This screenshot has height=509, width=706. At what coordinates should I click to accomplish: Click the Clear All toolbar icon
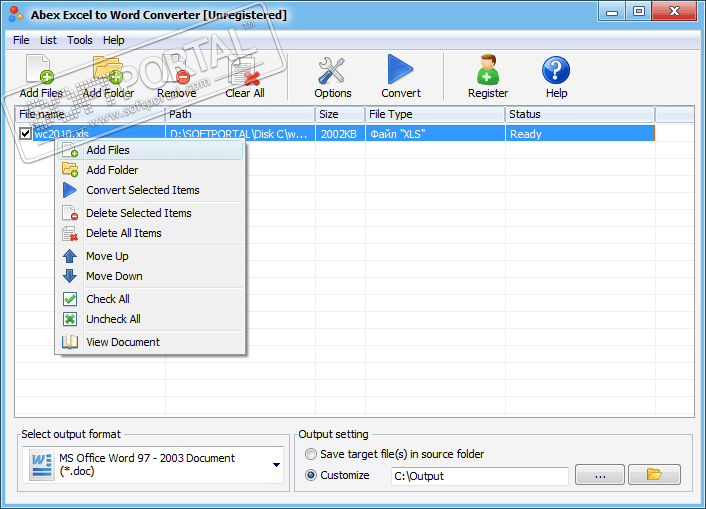point(244,71)
